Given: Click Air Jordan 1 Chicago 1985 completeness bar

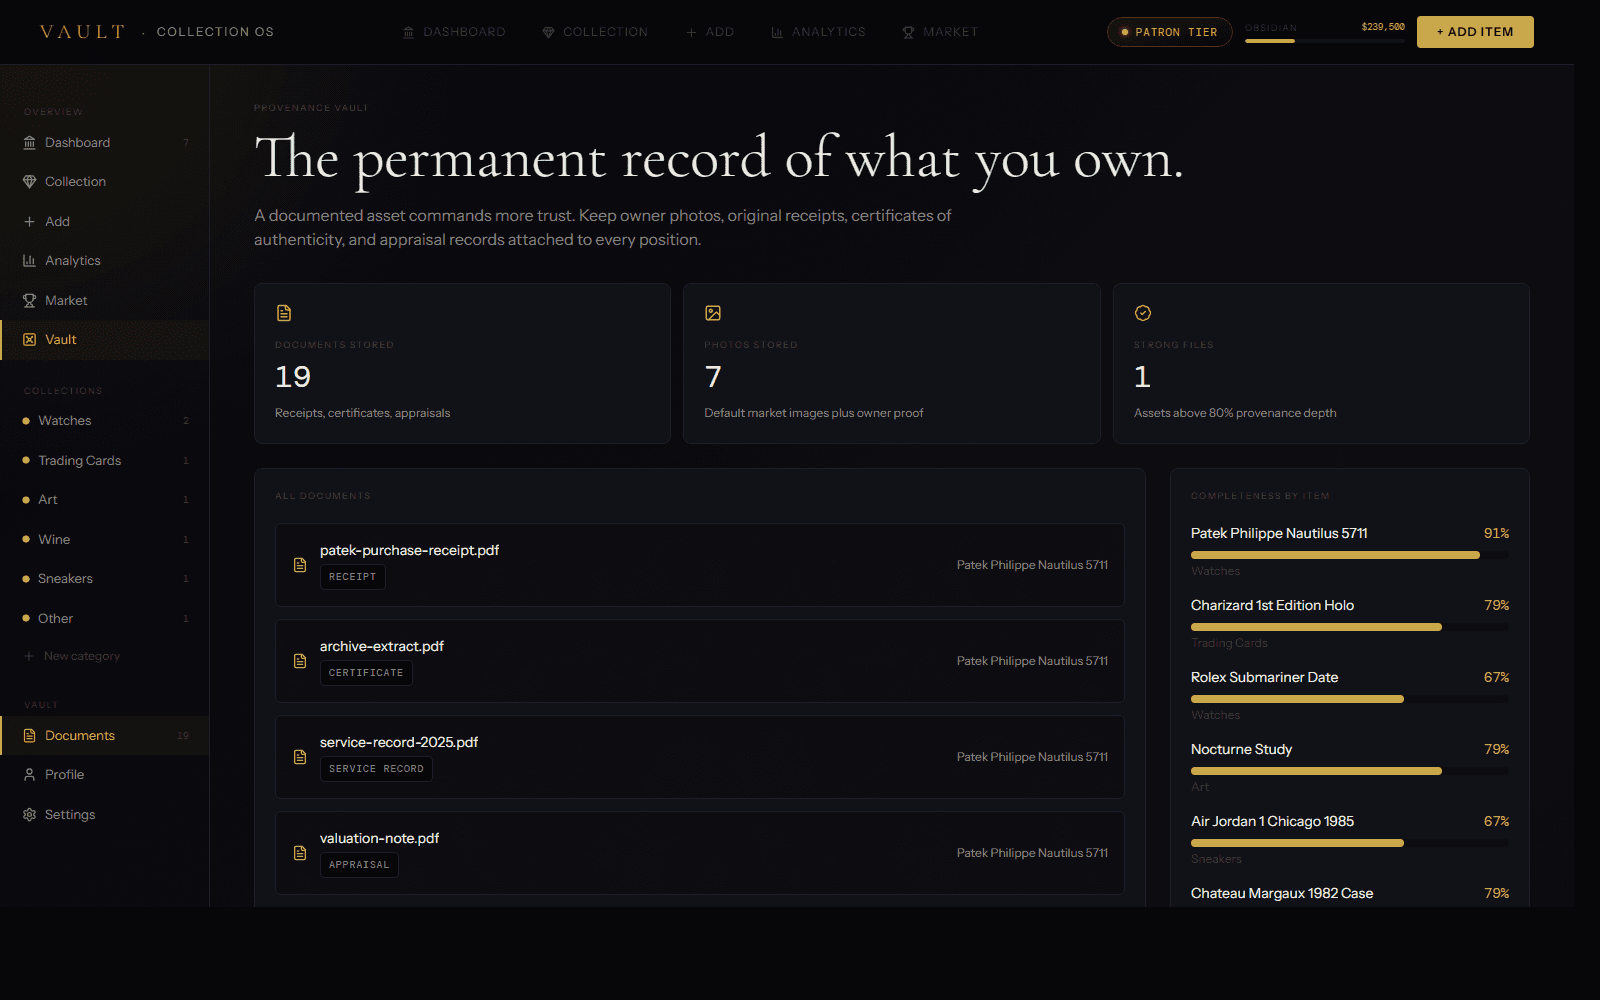Looking at the screenshot, I should 1350,843.
